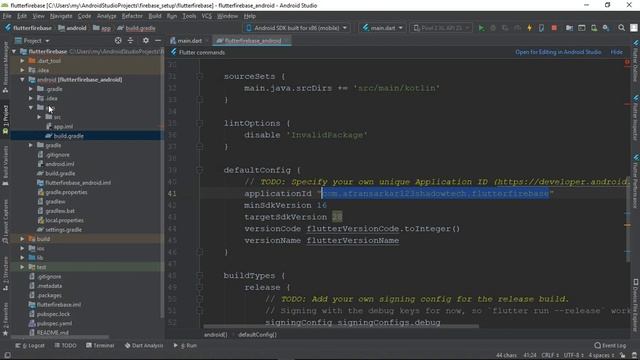Image resolution: width=640 pixels, height=360 pixels.
Task: Expand the lib folder arrow in tree
Action: click(x=22, y=258)
